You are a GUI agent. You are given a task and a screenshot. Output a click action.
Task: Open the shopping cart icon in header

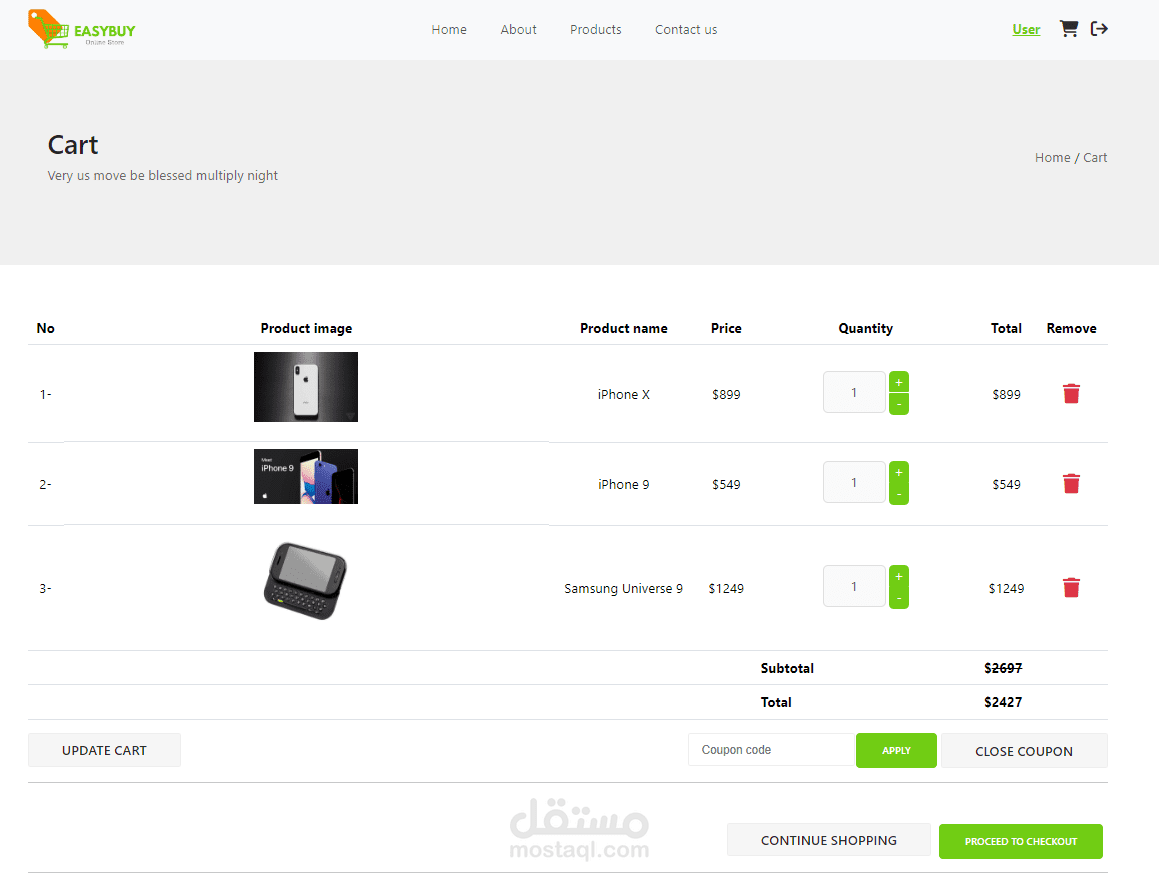[x=1068, y=29]
